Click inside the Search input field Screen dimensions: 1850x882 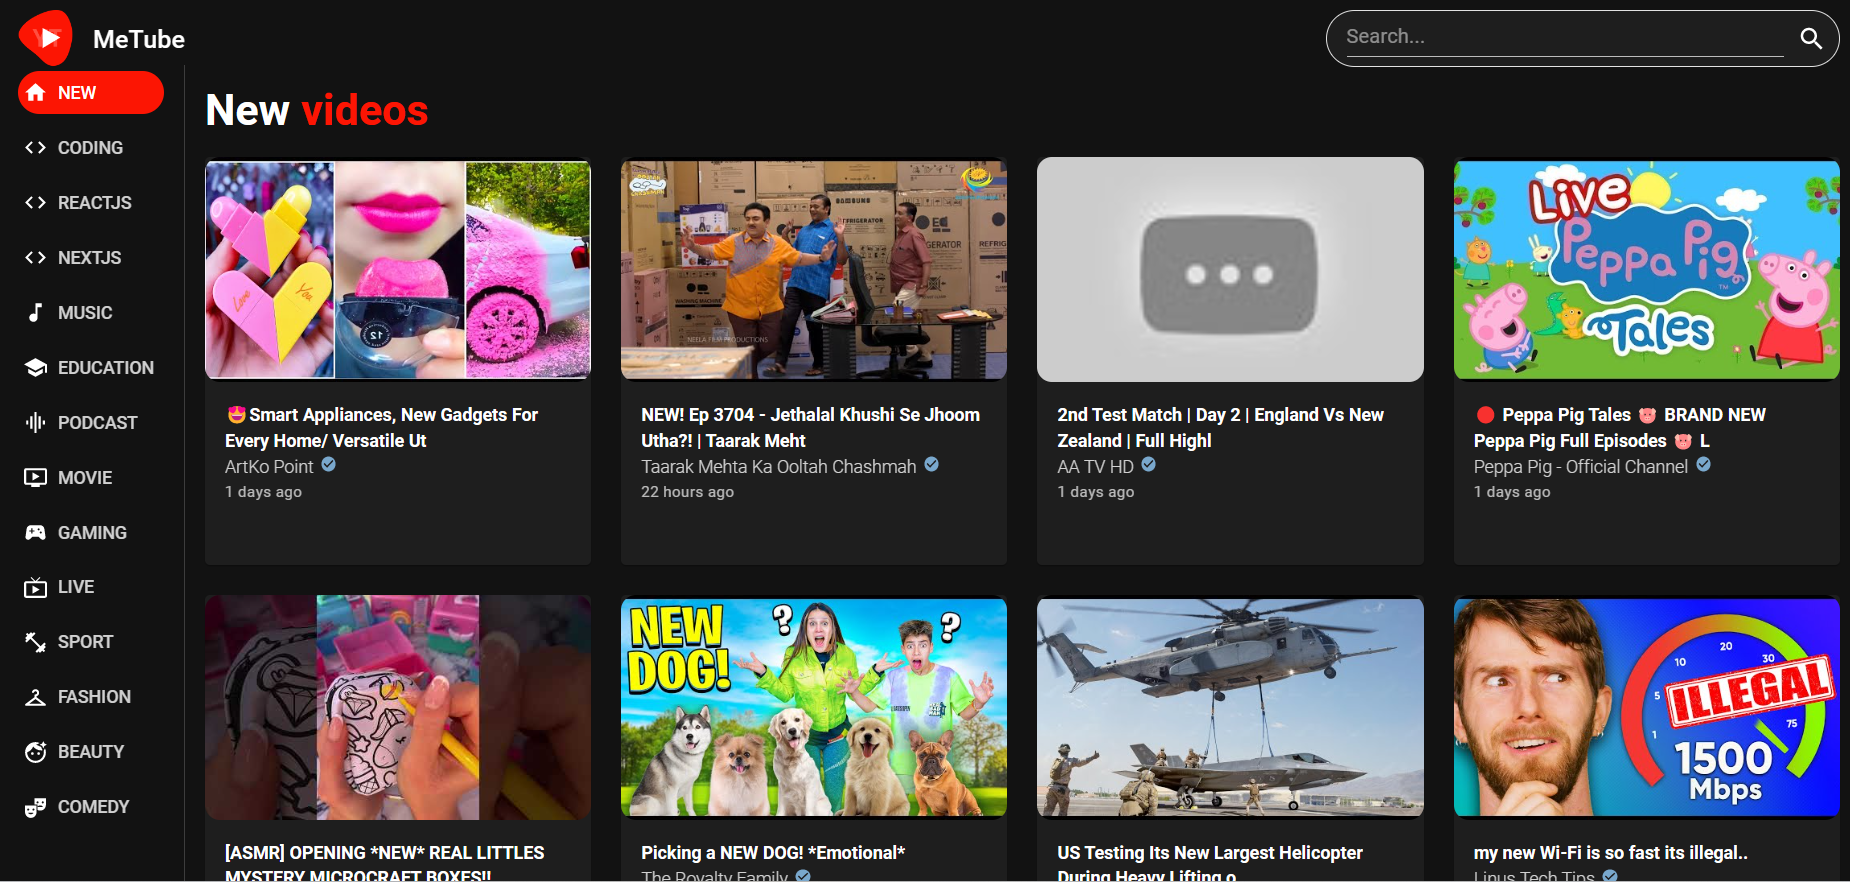1565,37
